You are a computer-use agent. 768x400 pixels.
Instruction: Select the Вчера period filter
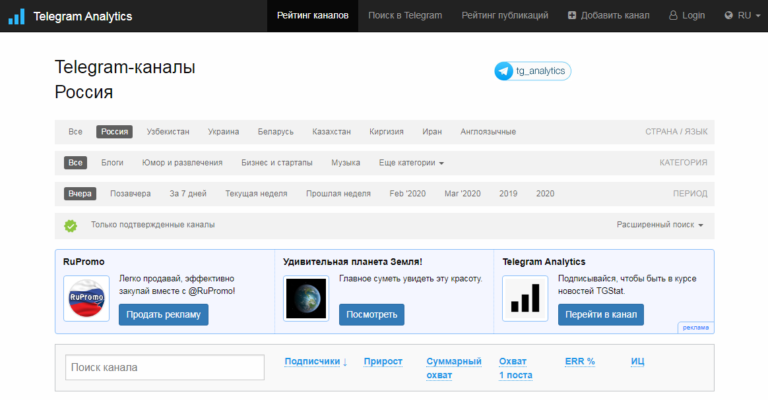point(80,193)
